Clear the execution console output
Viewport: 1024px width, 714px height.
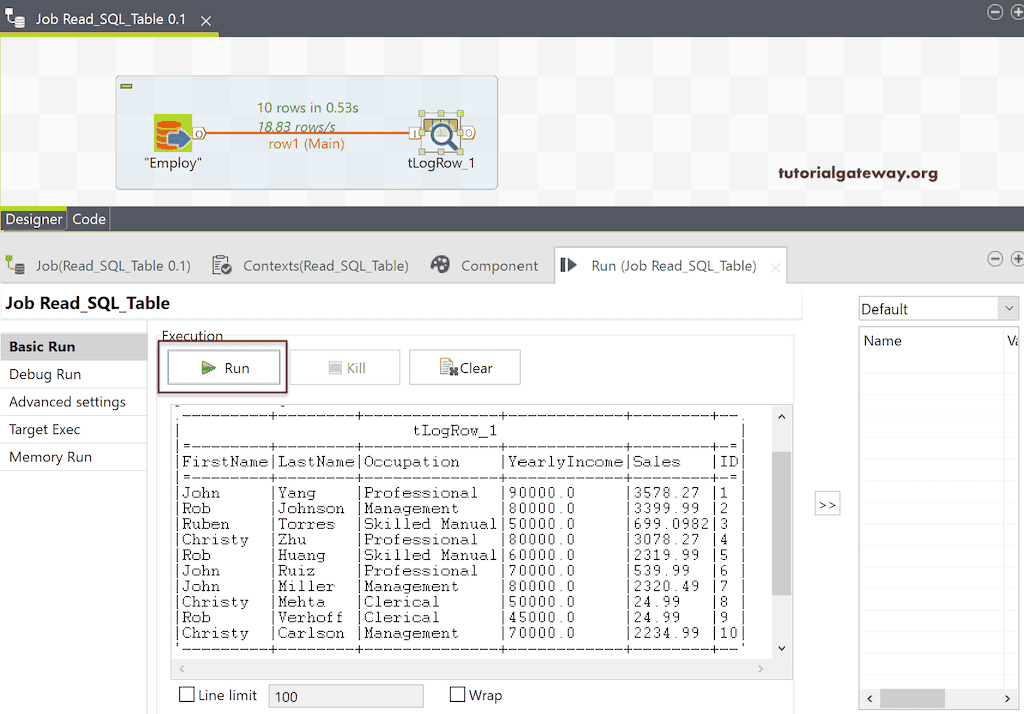click(x=465, y=368)
